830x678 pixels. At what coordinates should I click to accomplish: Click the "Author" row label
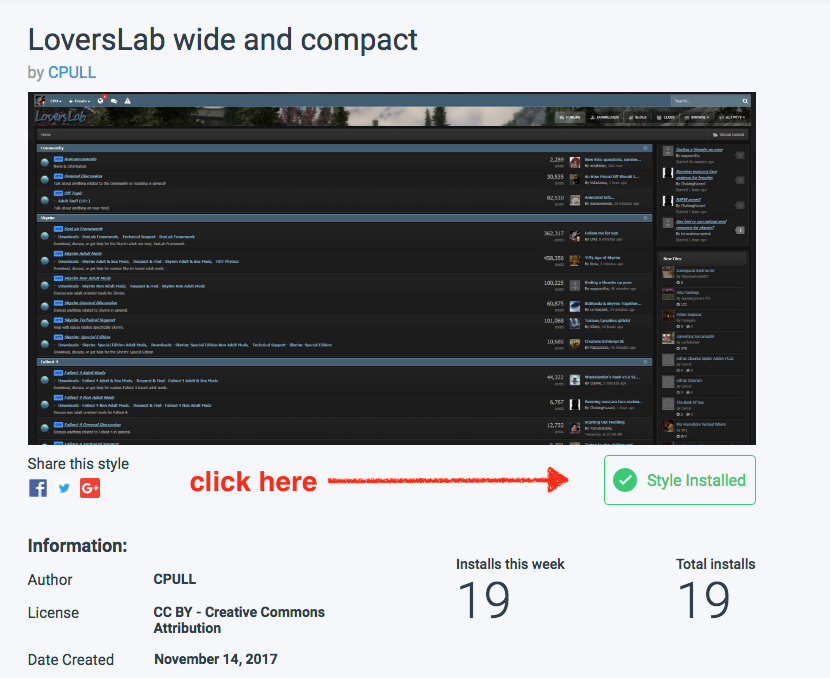(x=50, y=580)
